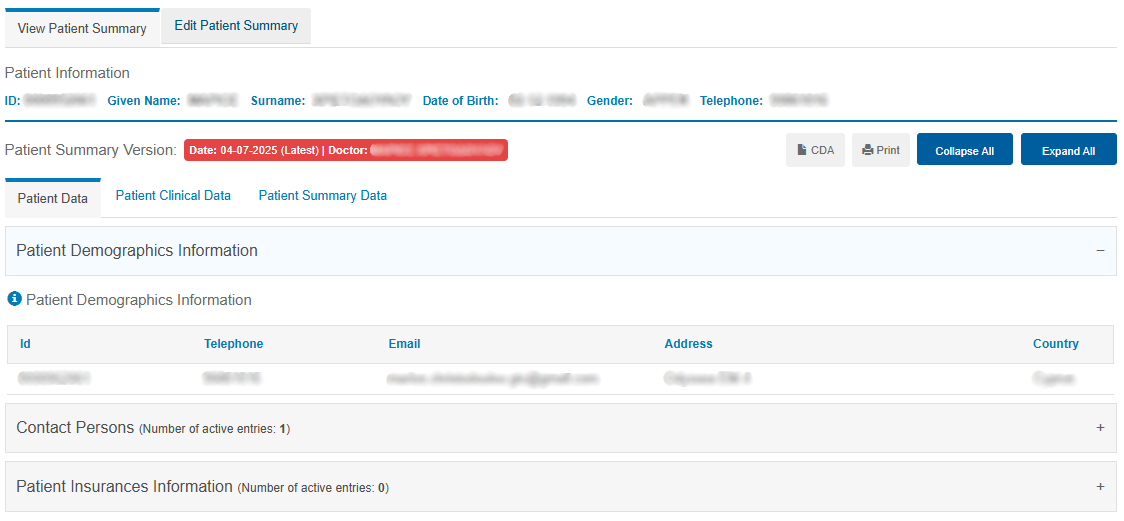The width and height of the screenshot is (1124, 521).
Task: Click the Address column header
Action: tap(688, 344)
